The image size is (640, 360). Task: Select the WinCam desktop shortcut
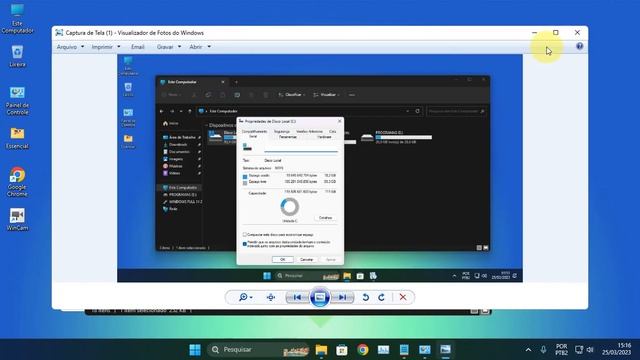click(17, 220)
